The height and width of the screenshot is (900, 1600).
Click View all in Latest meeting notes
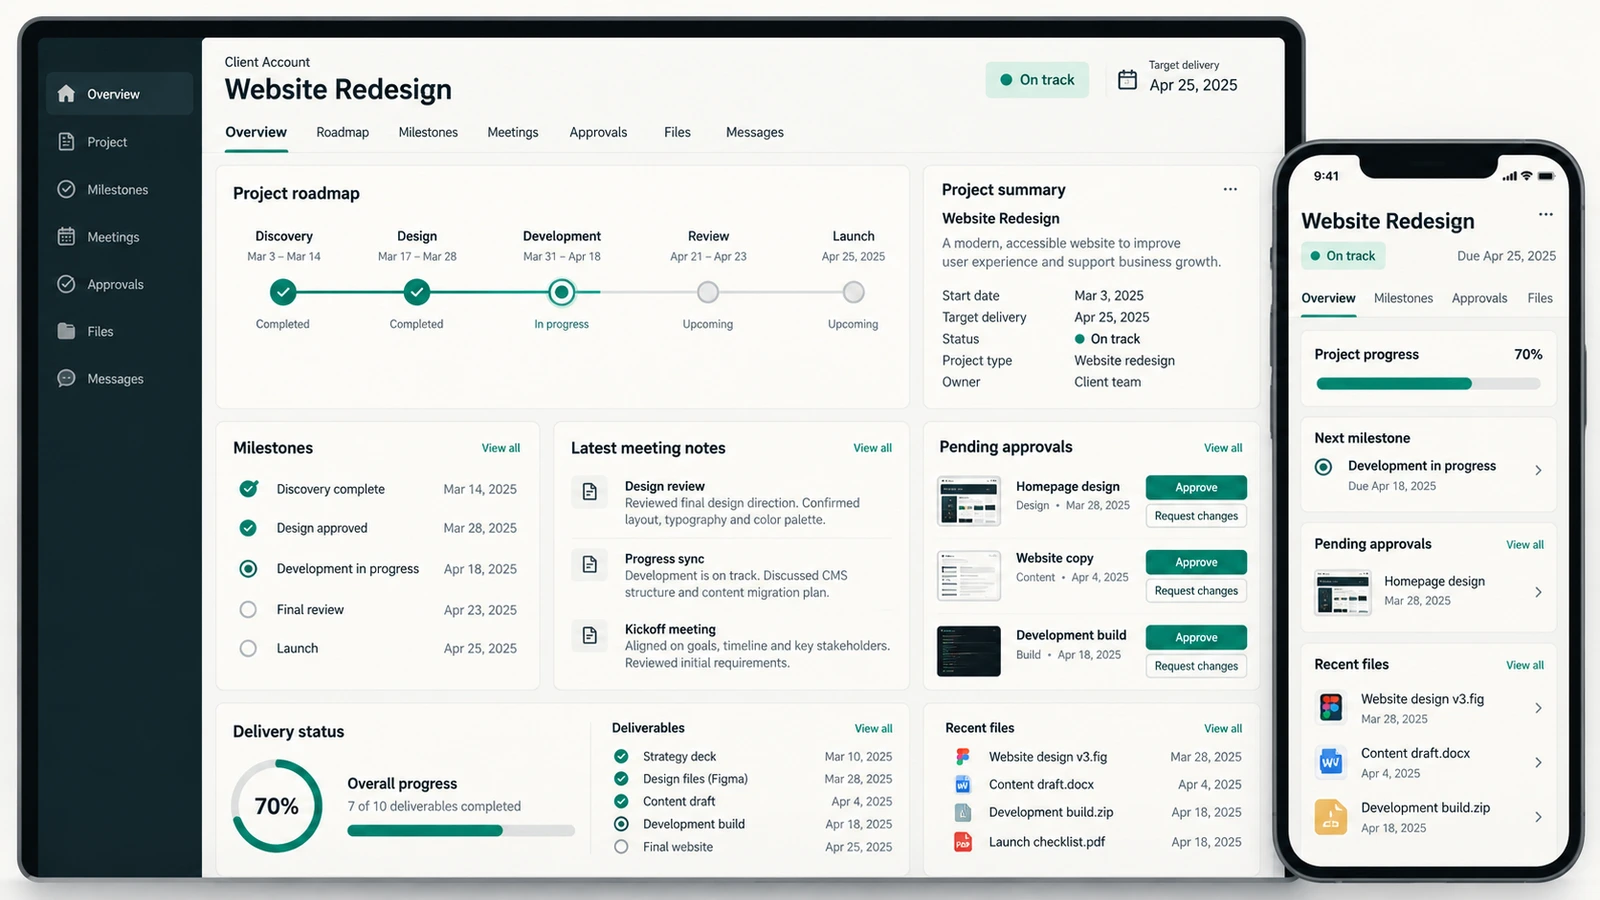pyautogui.click(x=872, y=448)
